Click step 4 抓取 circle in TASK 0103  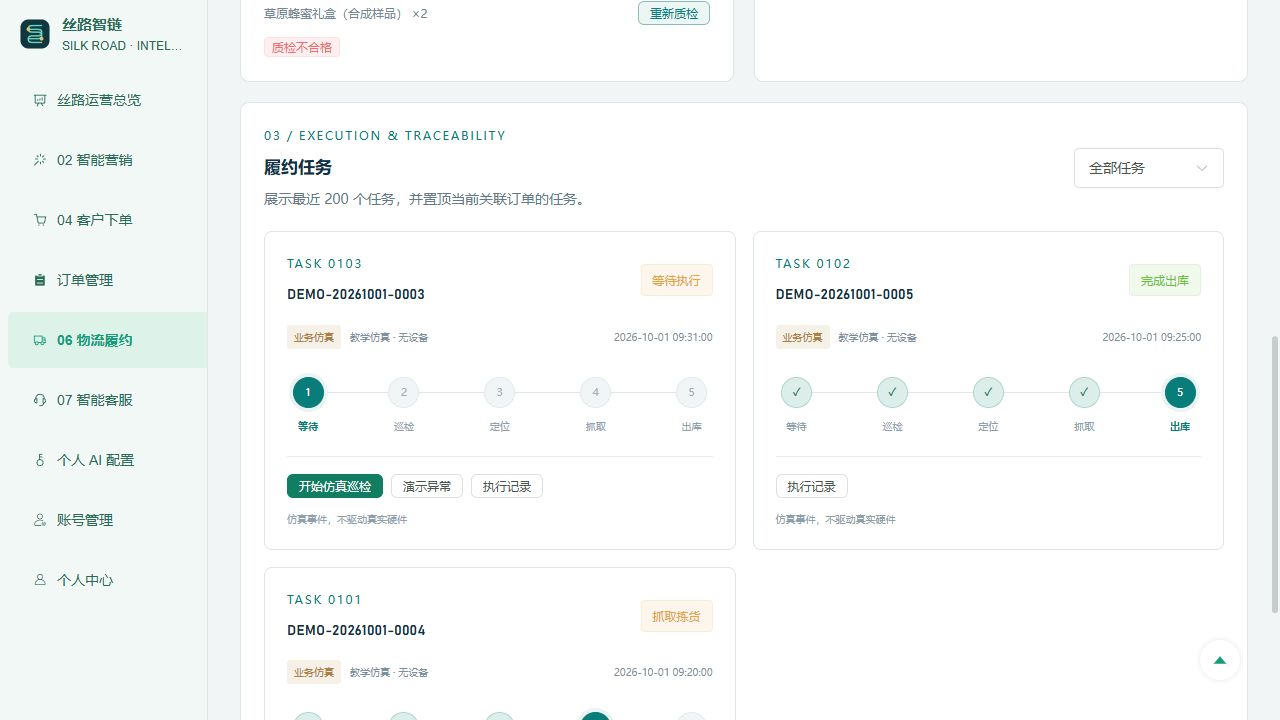click(595, 392)
